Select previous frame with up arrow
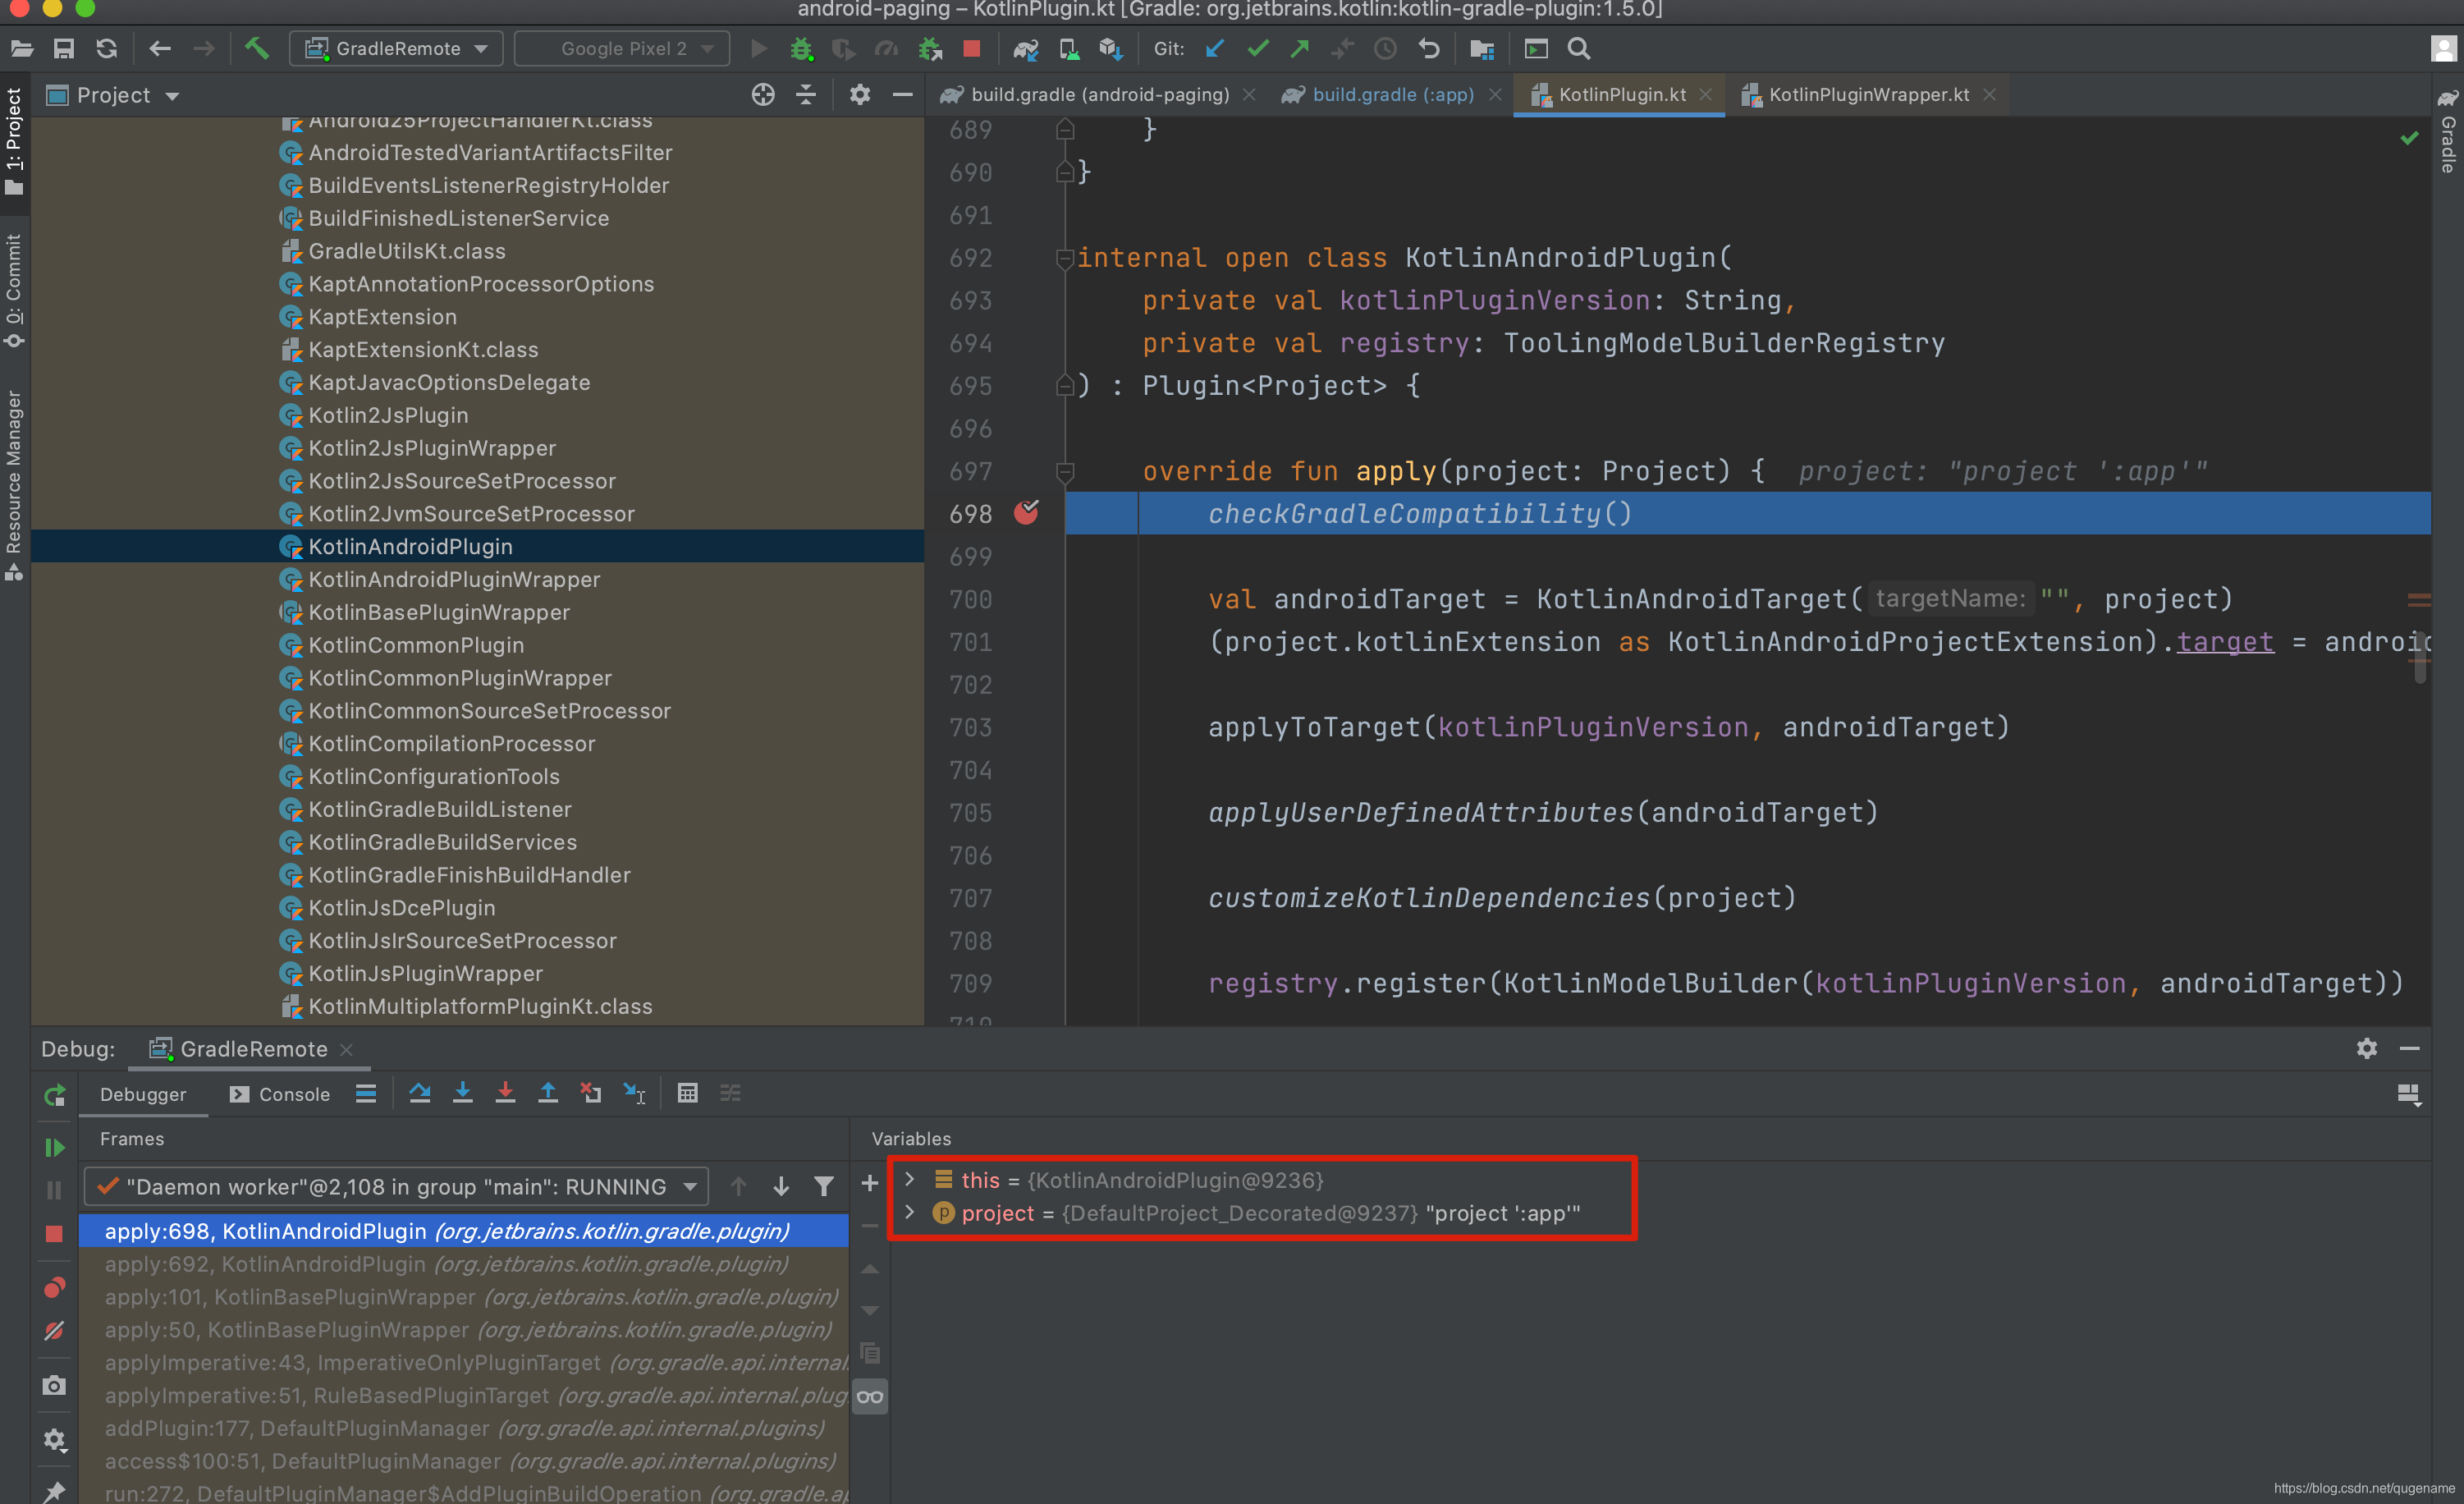This screenshot has width=2464, height=1504. (738, 1187)
